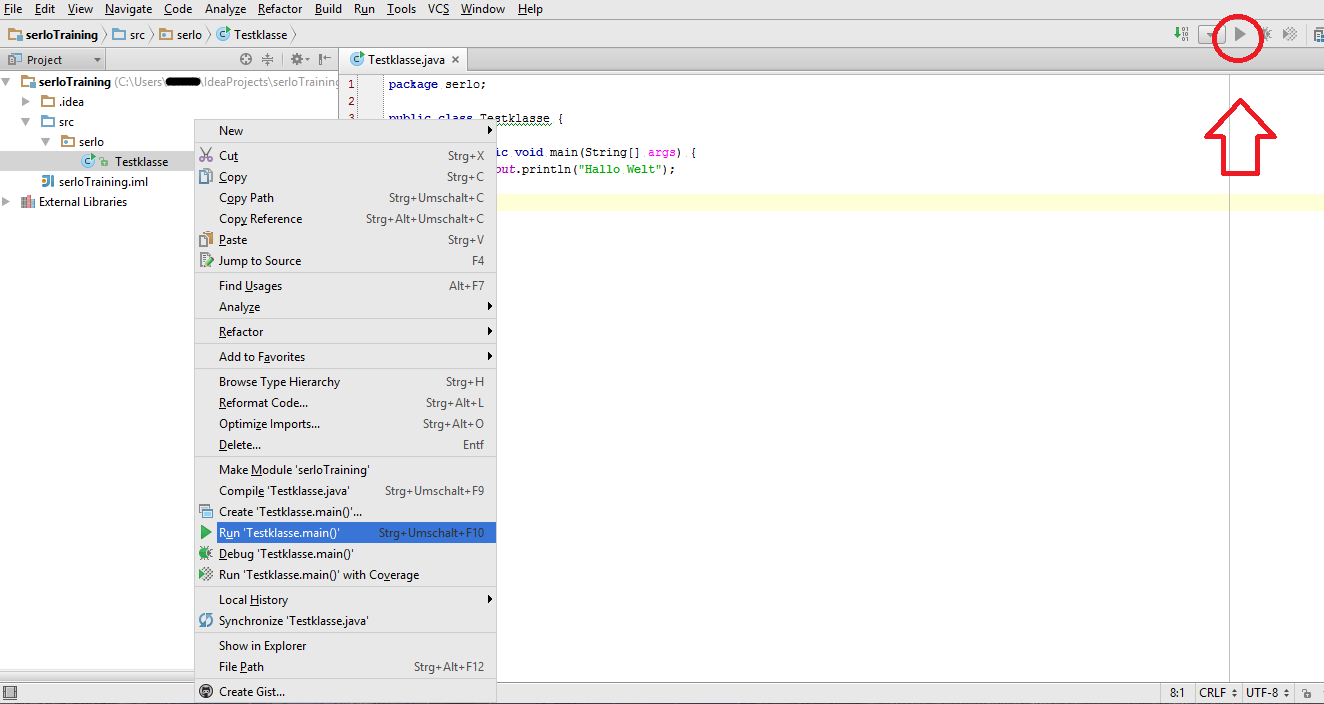Viewport: 1324px width, 704px height.
Task: Choose Delete... in the context menu
Action: (345, 445)
